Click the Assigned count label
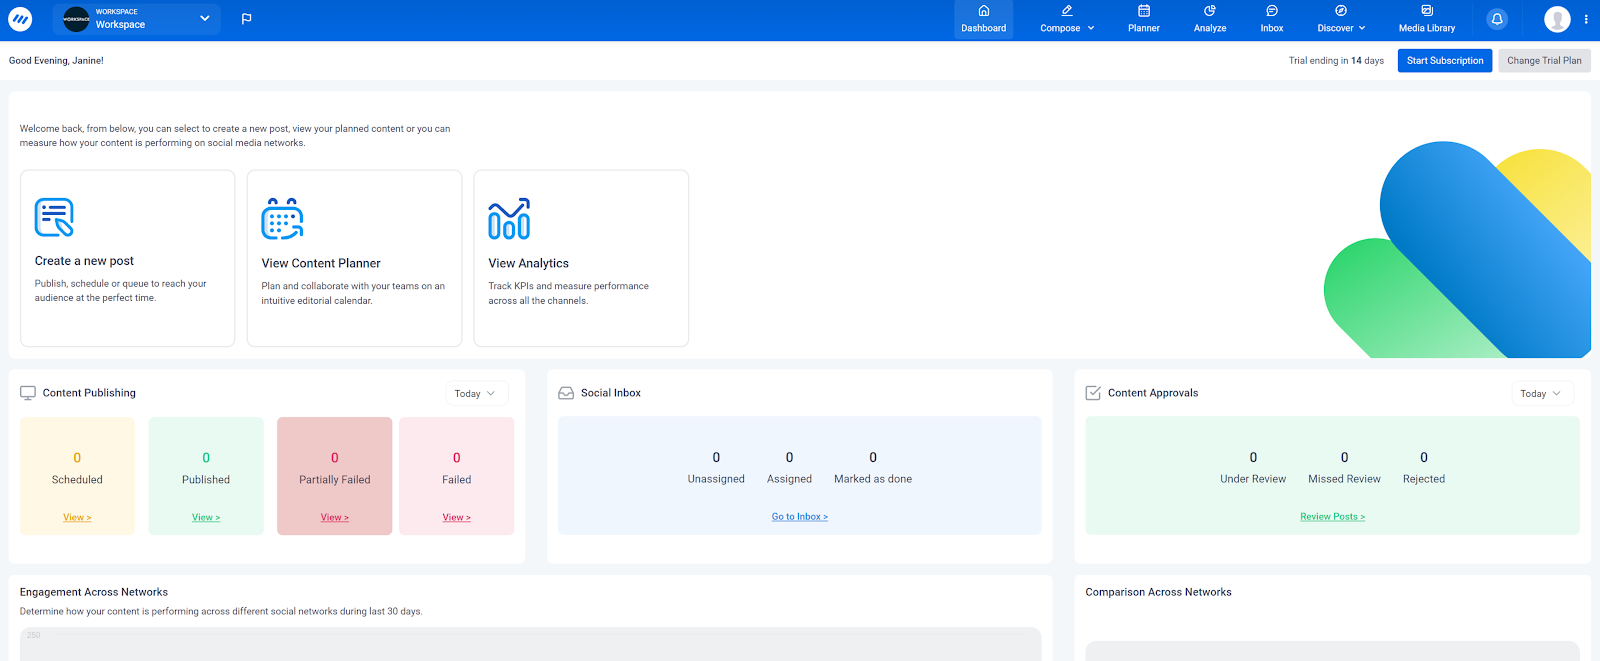1600x661 pixels. click(789, 479)
